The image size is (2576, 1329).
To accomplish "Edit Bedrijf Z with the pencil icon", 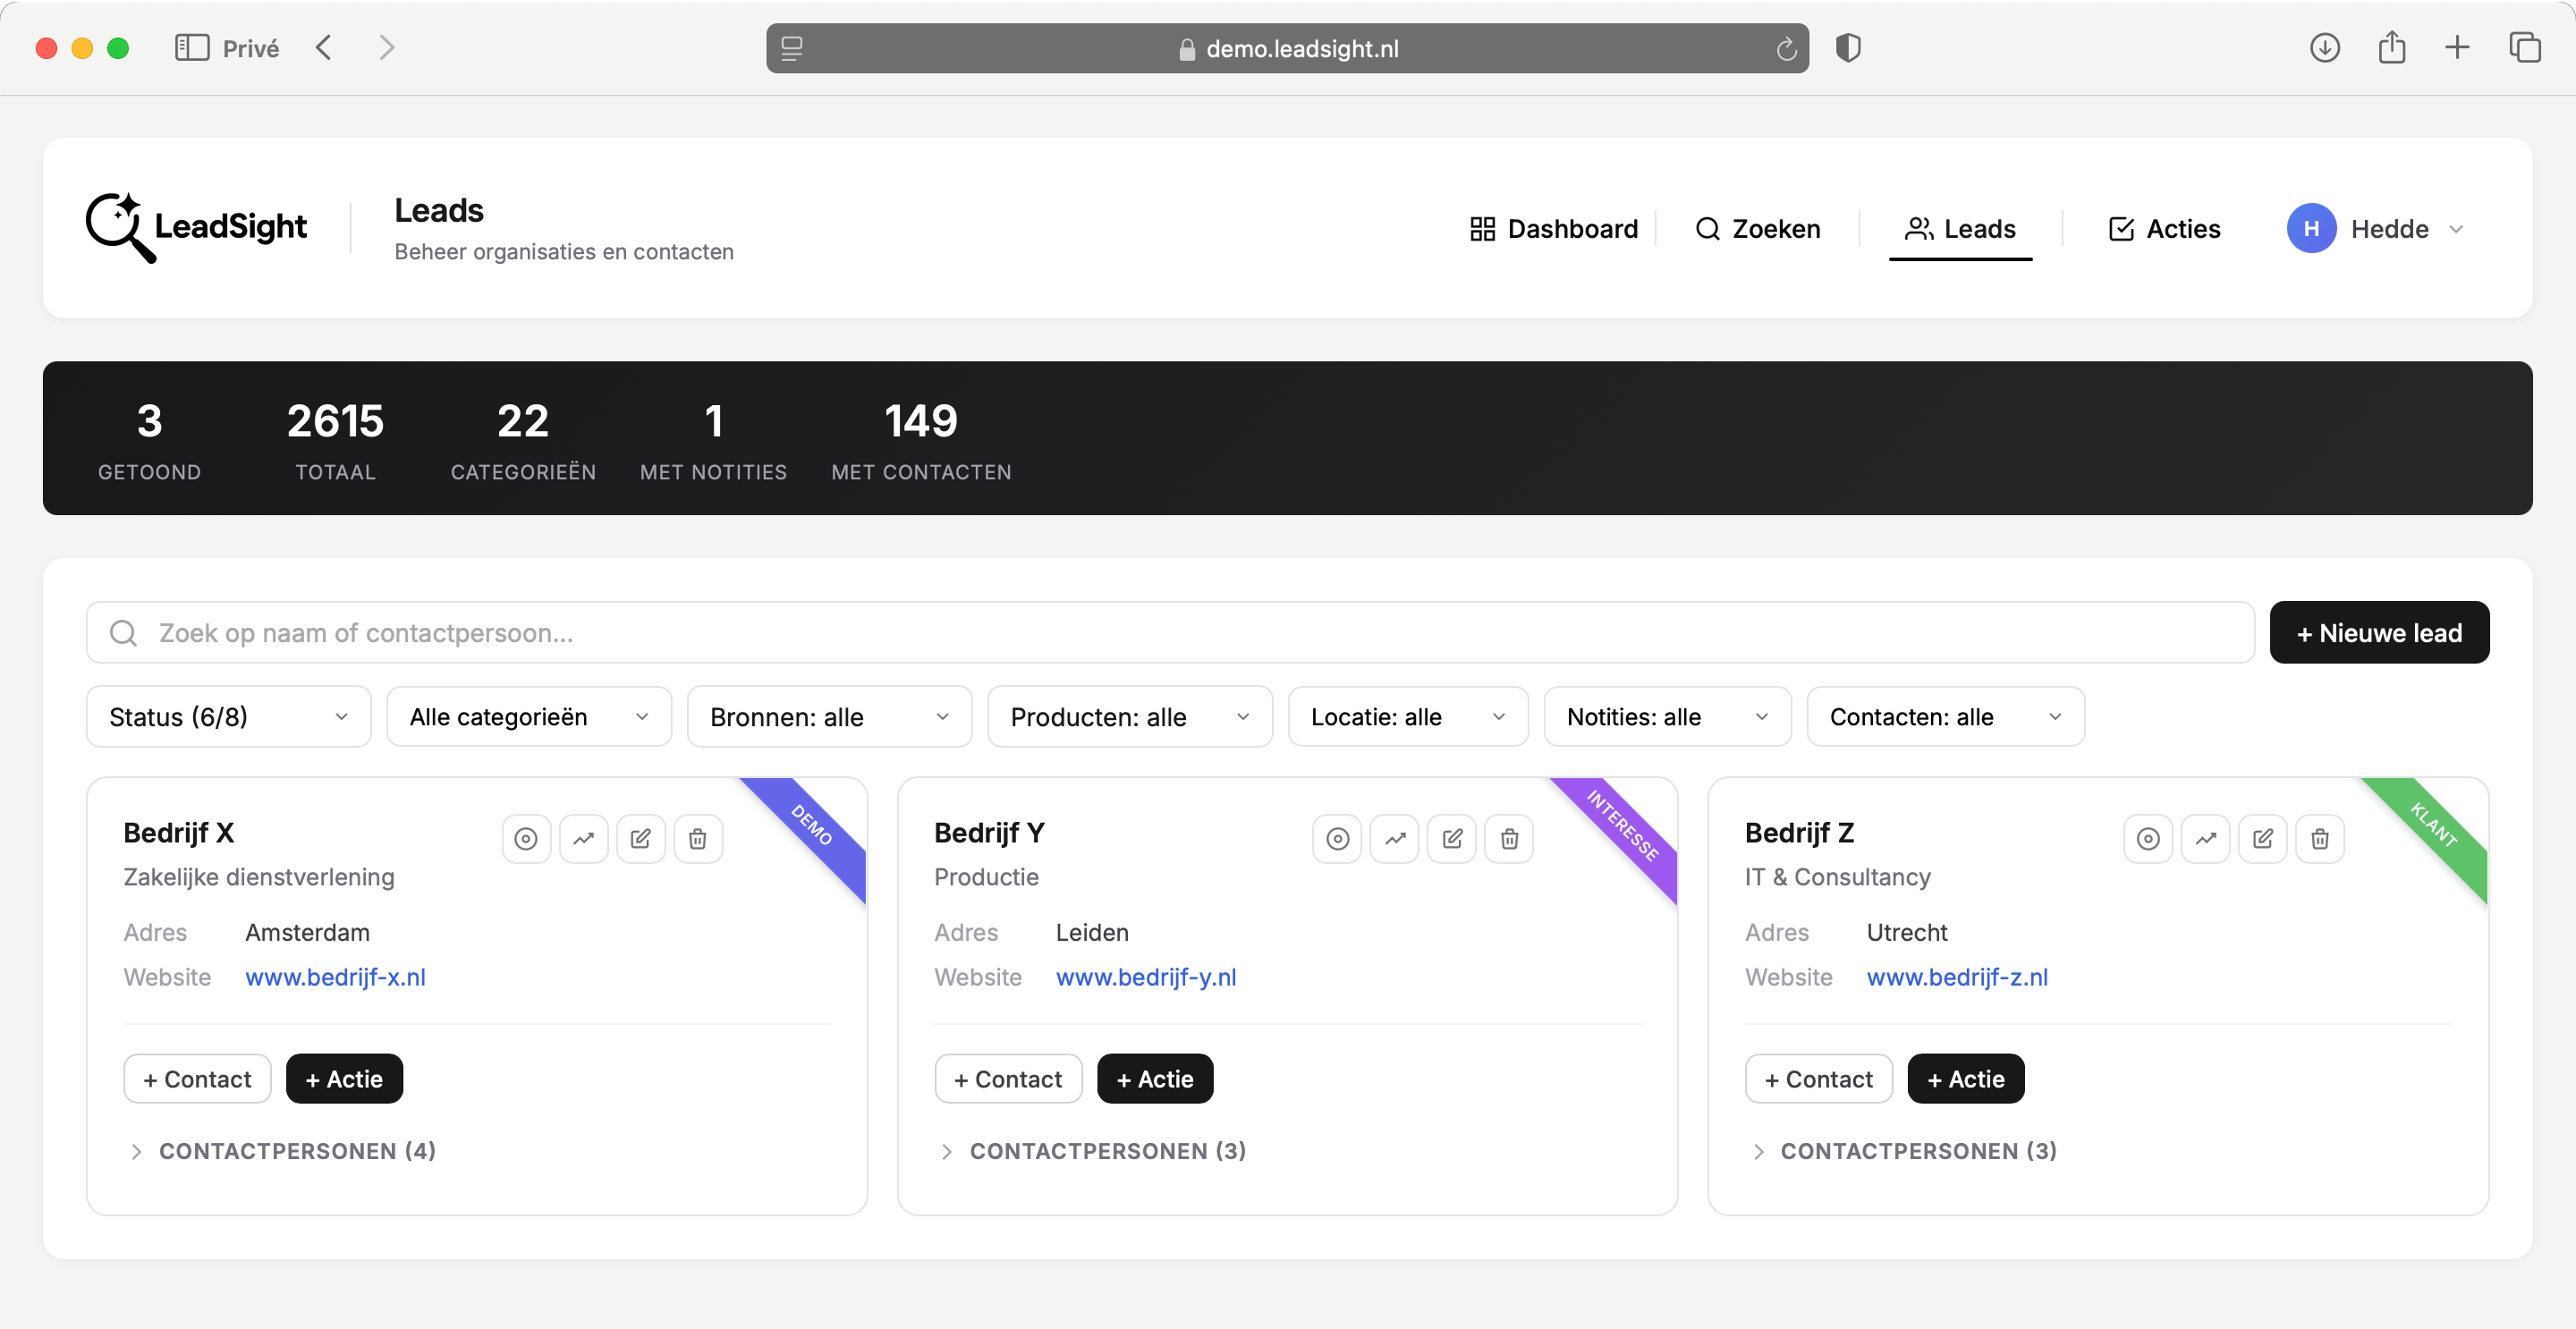I will pyautogui.click(x=2263, y=839).
